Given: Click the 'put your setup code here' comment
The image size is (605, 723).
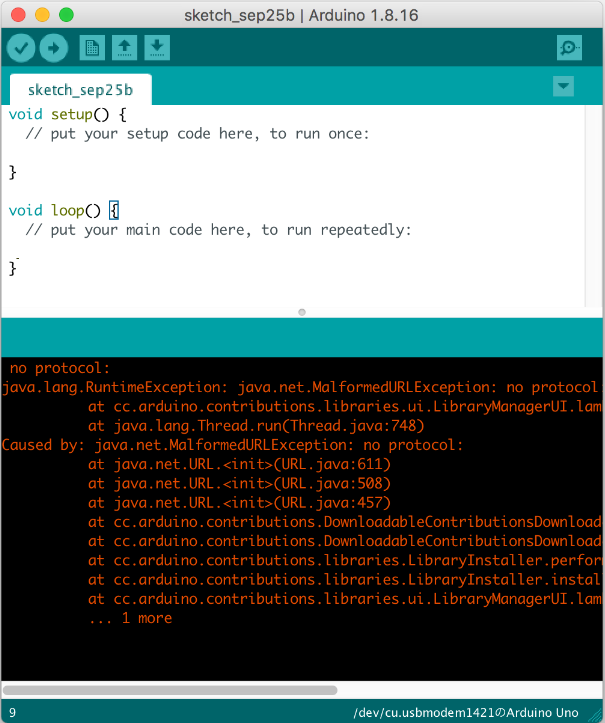Looking at the screenshot, I should coord(197,134).
